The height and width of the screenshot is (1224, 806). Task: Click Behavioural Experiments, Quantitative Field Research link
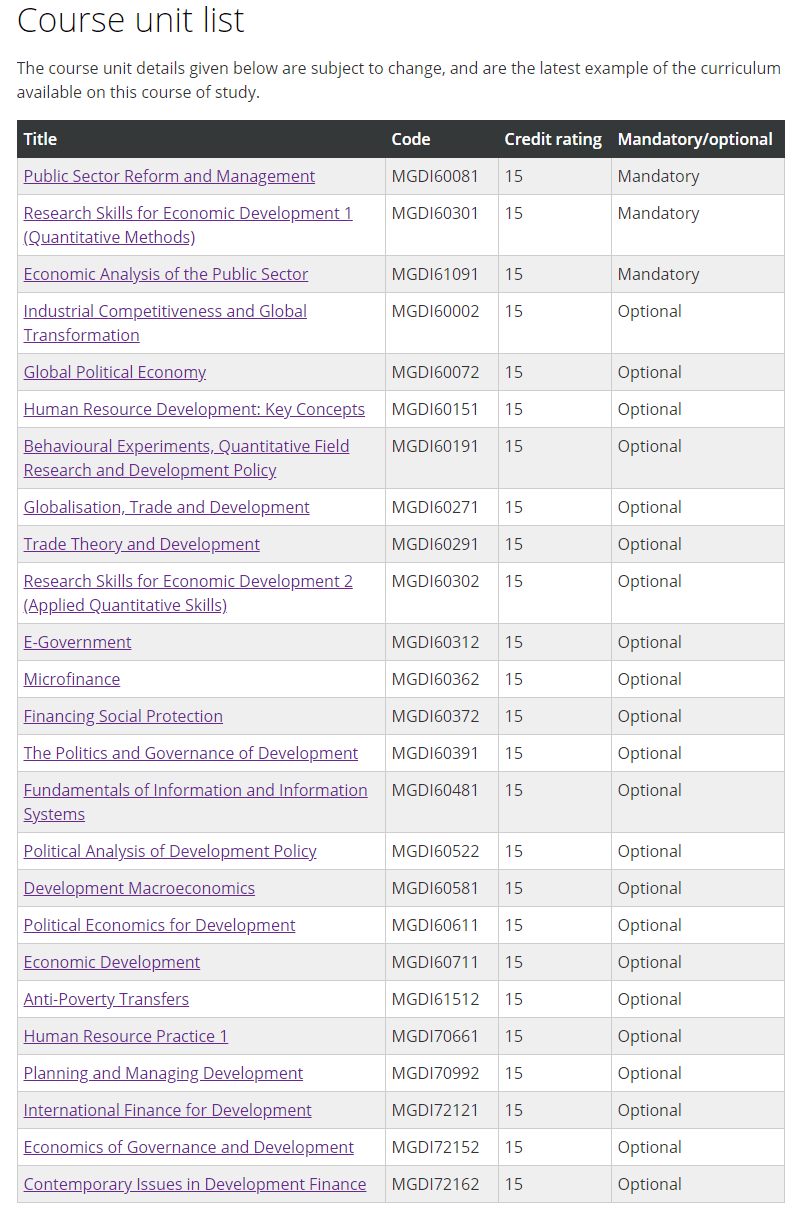(186, 446)
